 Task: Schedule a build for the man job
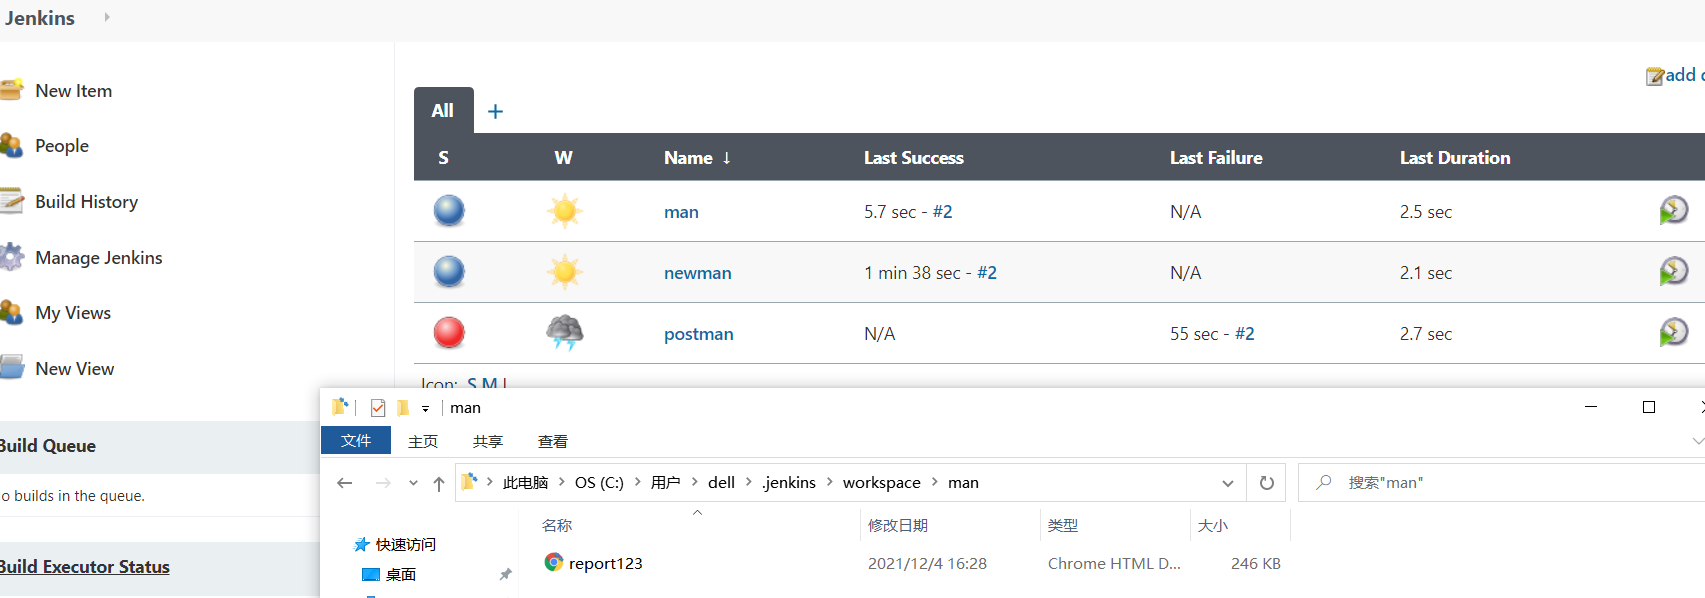[1673, 210]
